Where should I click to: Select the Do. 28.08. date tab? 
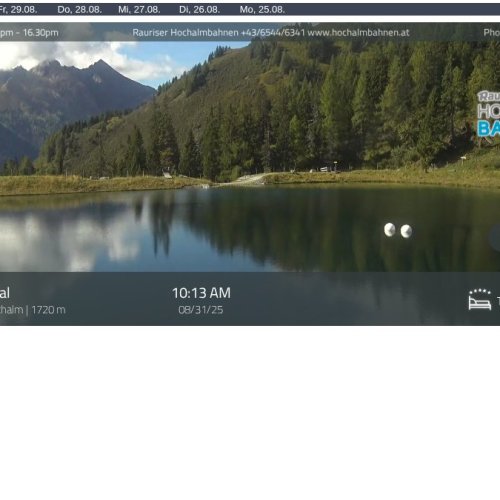79,10
